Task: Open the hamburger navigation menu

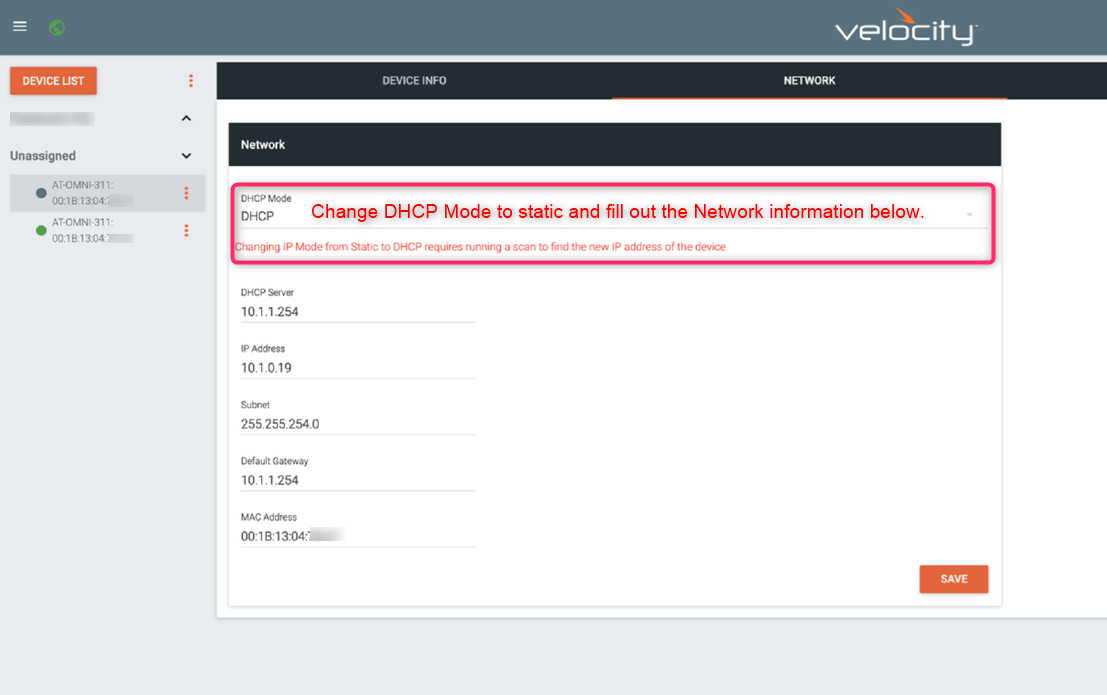Action: click(x=19, y=26)
